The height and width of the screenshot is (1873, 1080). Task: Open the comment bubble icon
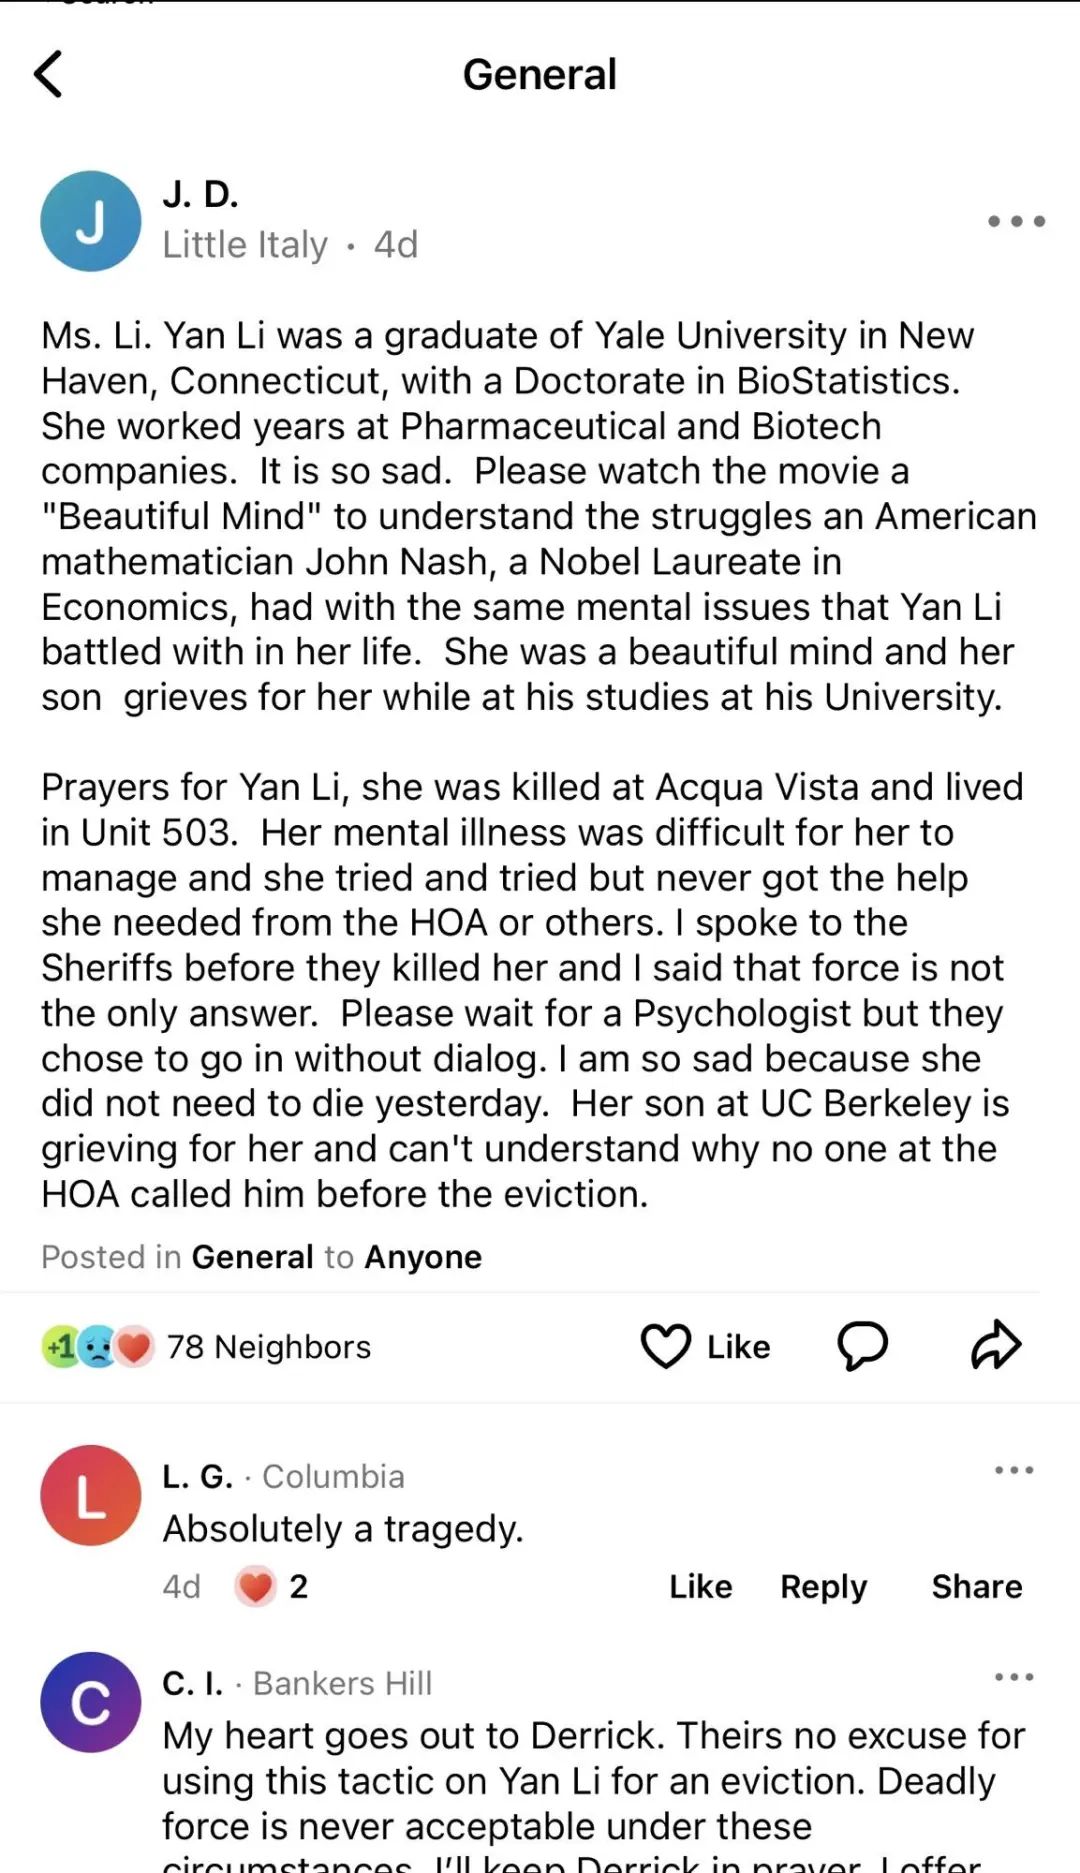click(x=862, y=1345)
